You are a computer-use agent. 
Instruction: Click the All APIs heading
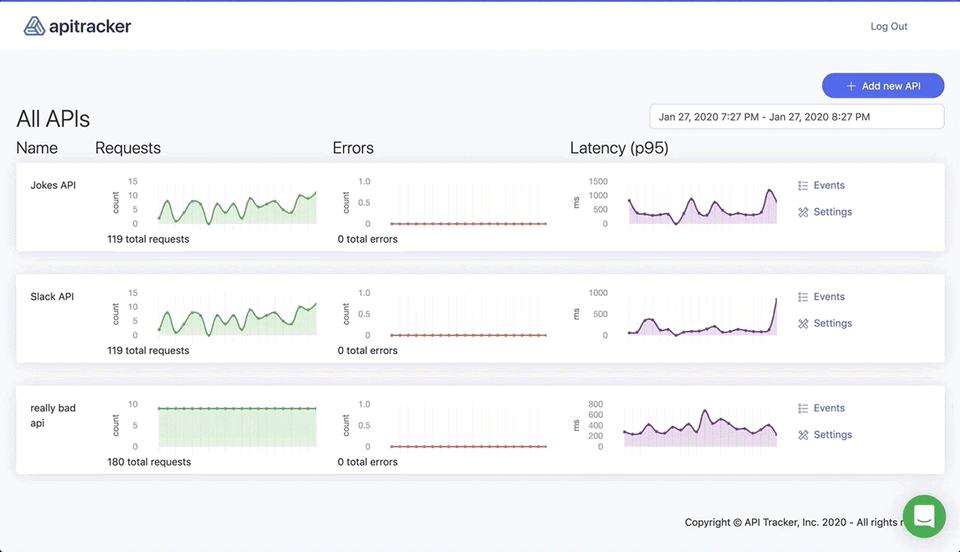[53, 119]
